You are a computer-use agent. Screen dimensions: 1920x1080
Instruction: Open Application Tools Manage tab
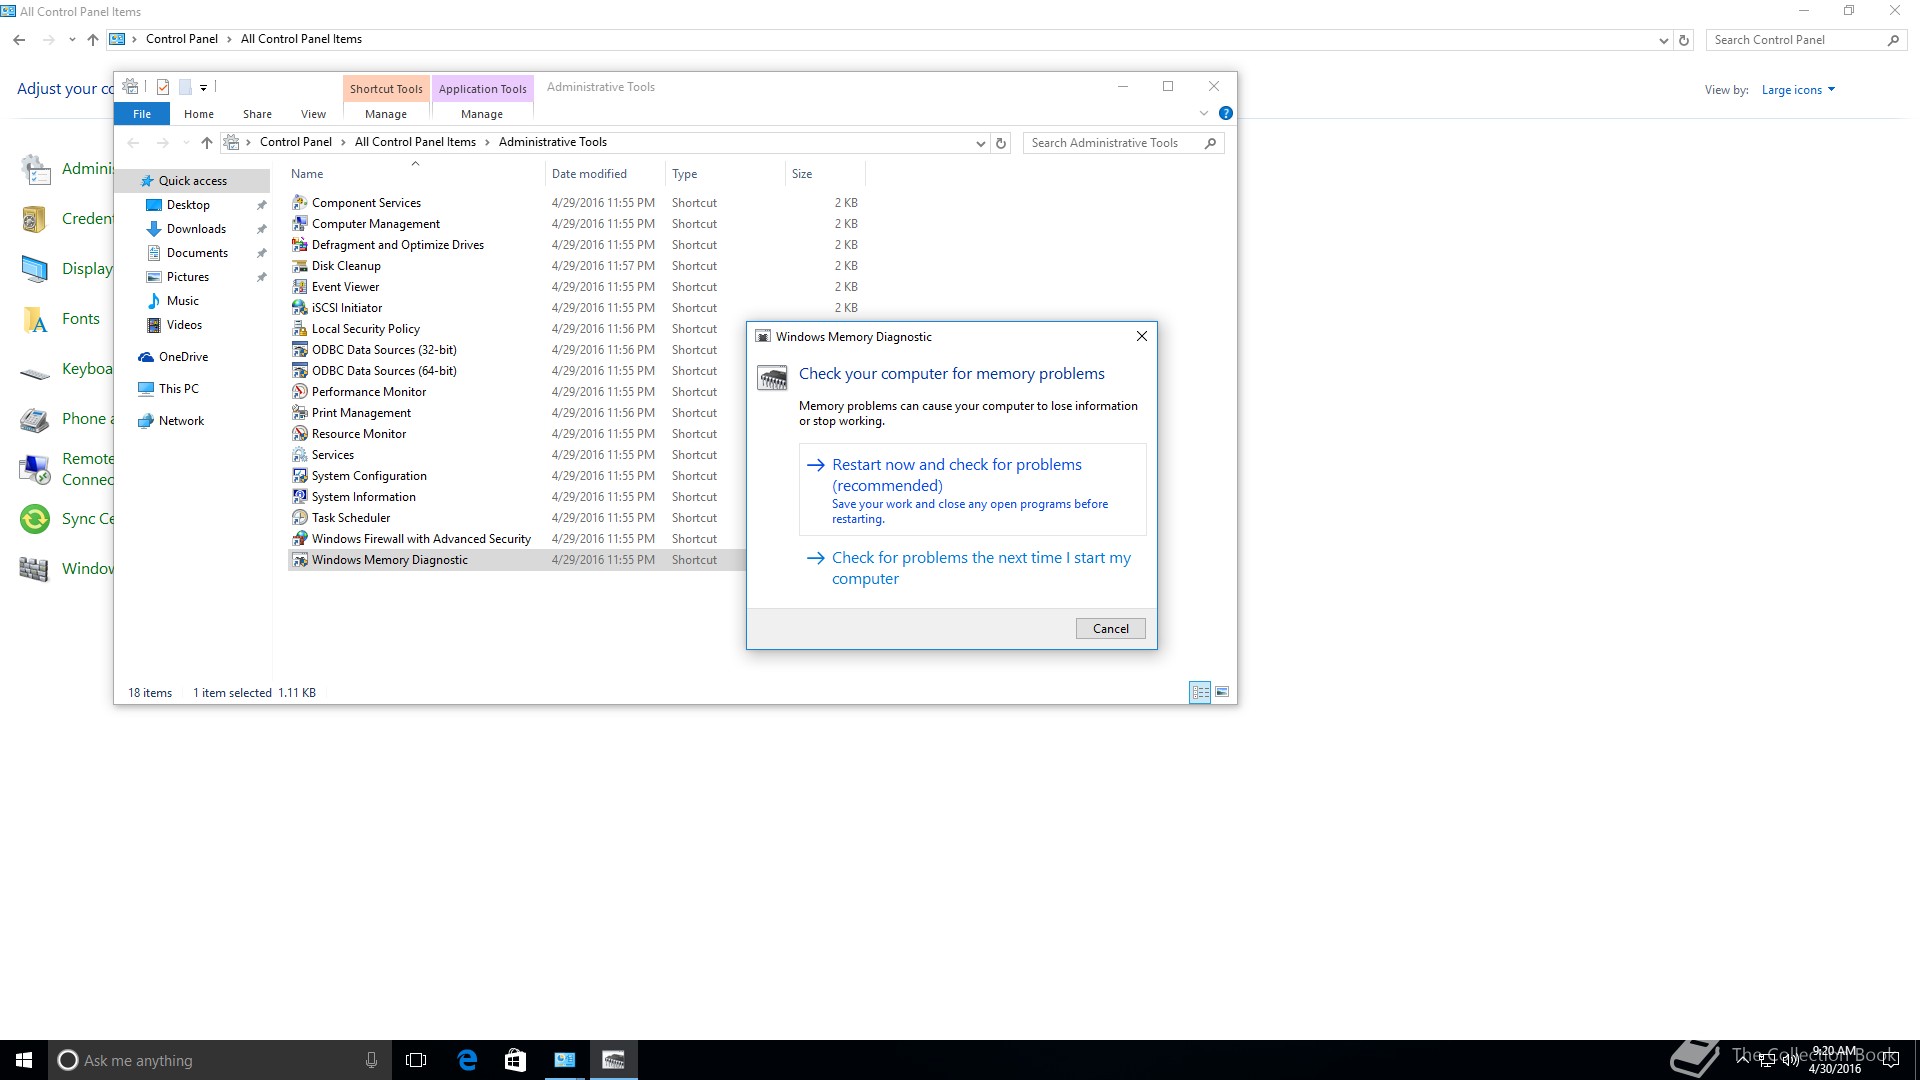tap(482, 114)
